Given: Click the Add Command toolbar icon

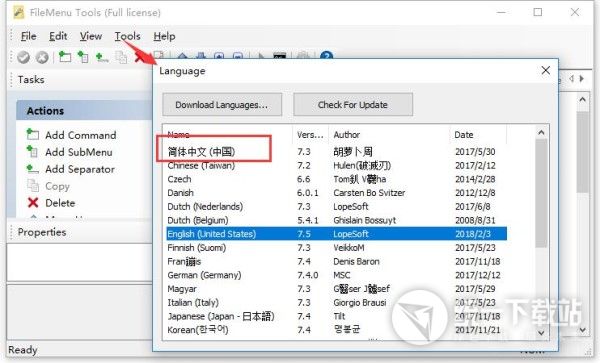Looking at the screenshot, I should pyautogui.click(x=65, y=57).
